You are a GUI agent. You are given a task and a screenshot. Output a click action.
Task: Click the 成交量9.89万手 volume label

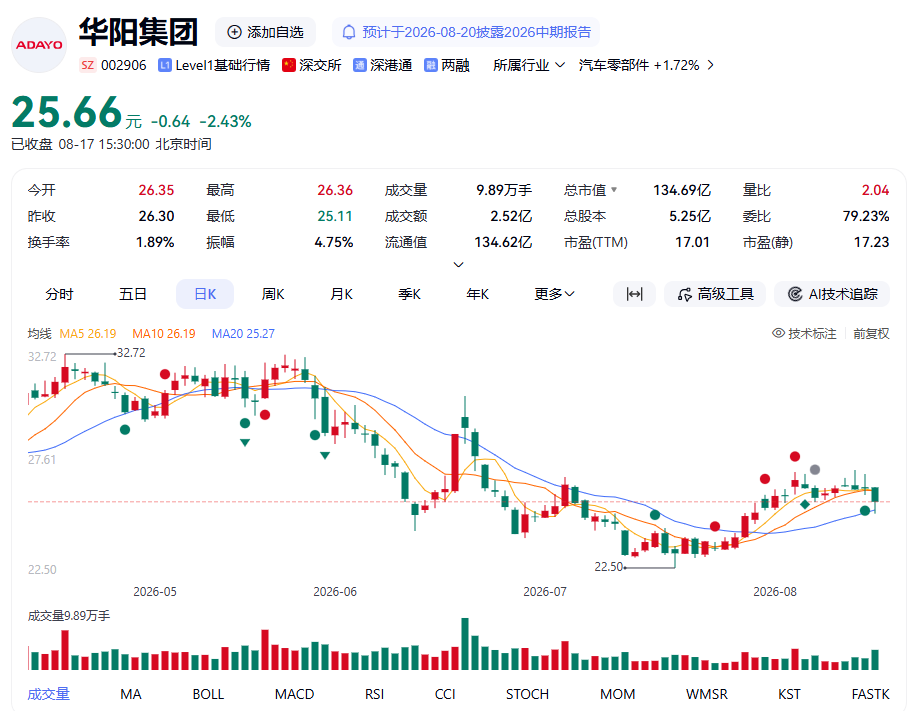(x=69, y=616)
